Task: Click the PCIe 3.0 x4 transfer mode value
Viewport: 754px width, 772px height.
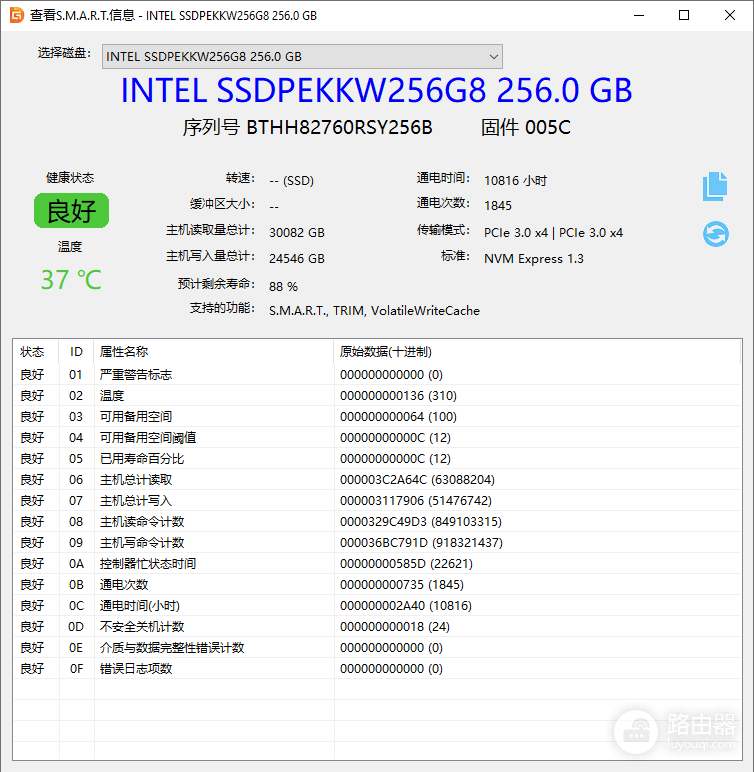Action: [x=554, y=232]
